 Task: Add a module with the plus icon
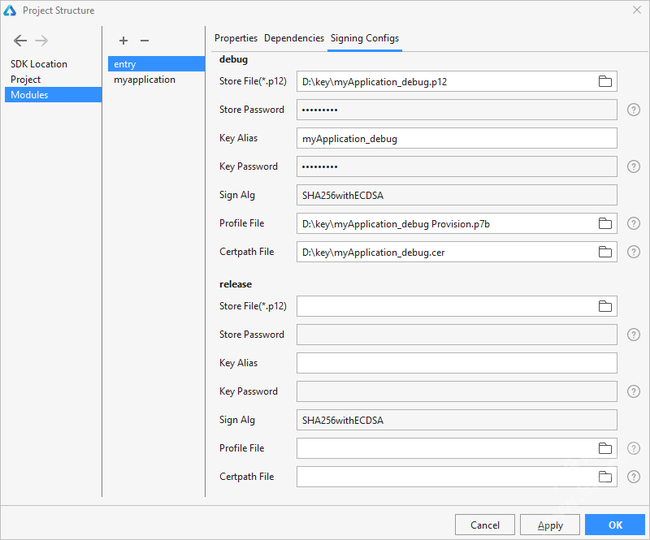pyautogui.click(x=123, y=41)
